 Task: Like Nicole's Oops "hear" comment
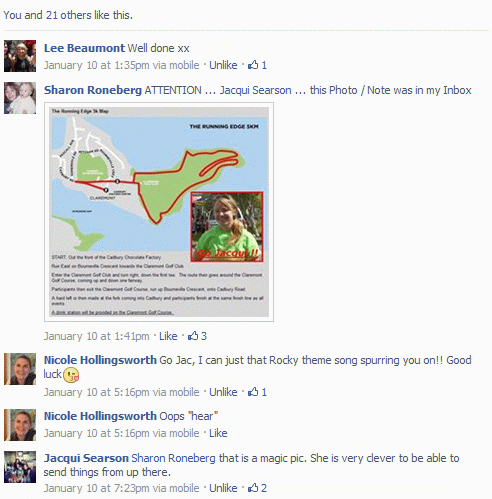[218, 433]
